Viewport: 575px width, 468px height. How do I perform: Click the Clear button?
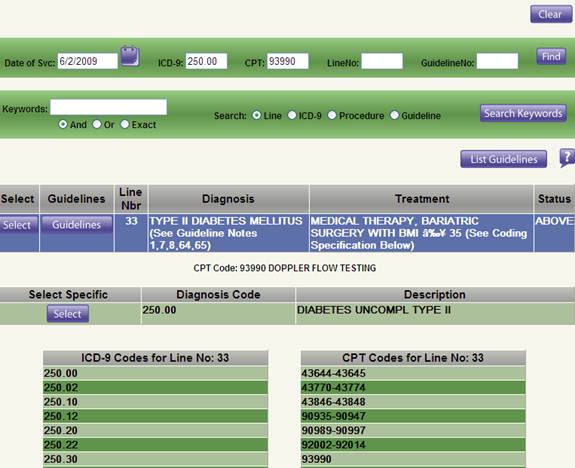pos(551,14)
